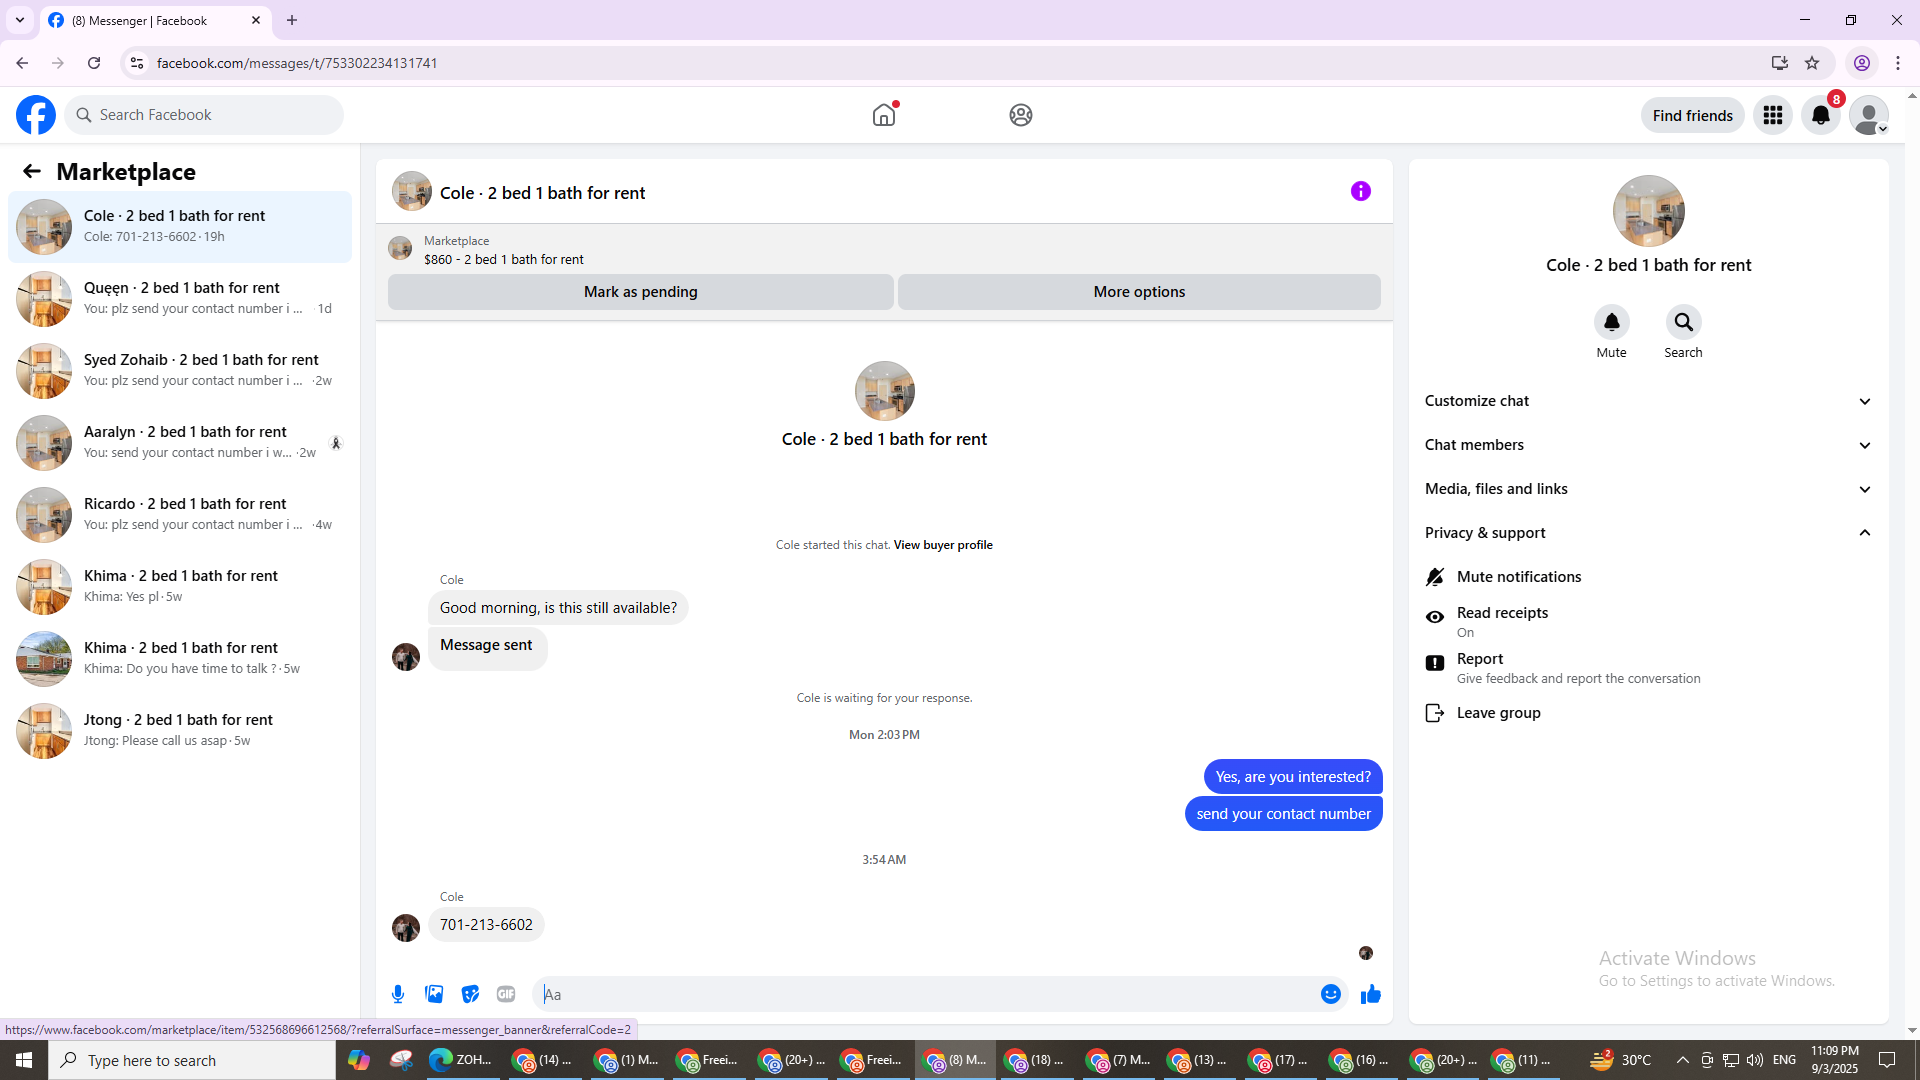This screenshot has width=1920, height=1080.
Task: Open Cole's 2 bed 1 bath conversation
Action: 180,227
